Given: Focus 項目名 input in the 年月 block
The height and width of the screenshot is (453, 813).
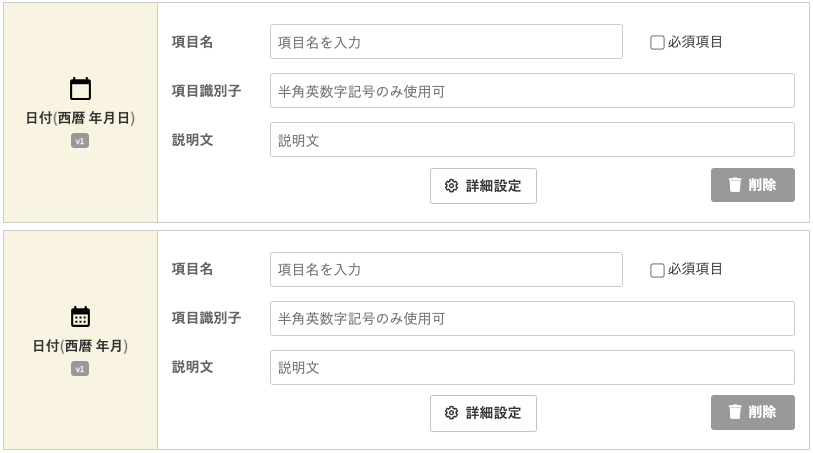Looking at the screenshot, I should [446, 270].
